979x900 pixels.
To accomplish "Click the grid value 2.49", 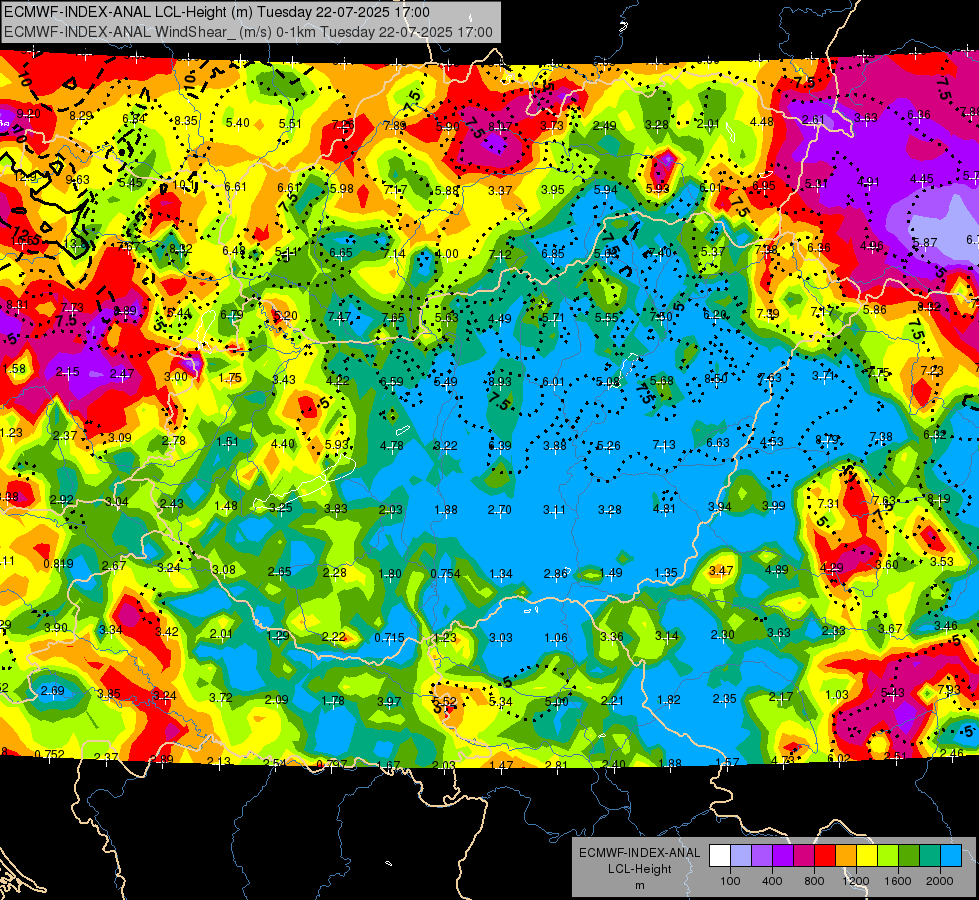I will point(604,126).
